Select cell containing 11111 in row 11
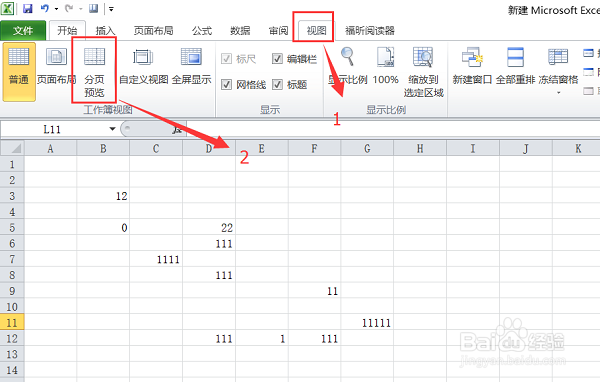 (x=367, y=323)
